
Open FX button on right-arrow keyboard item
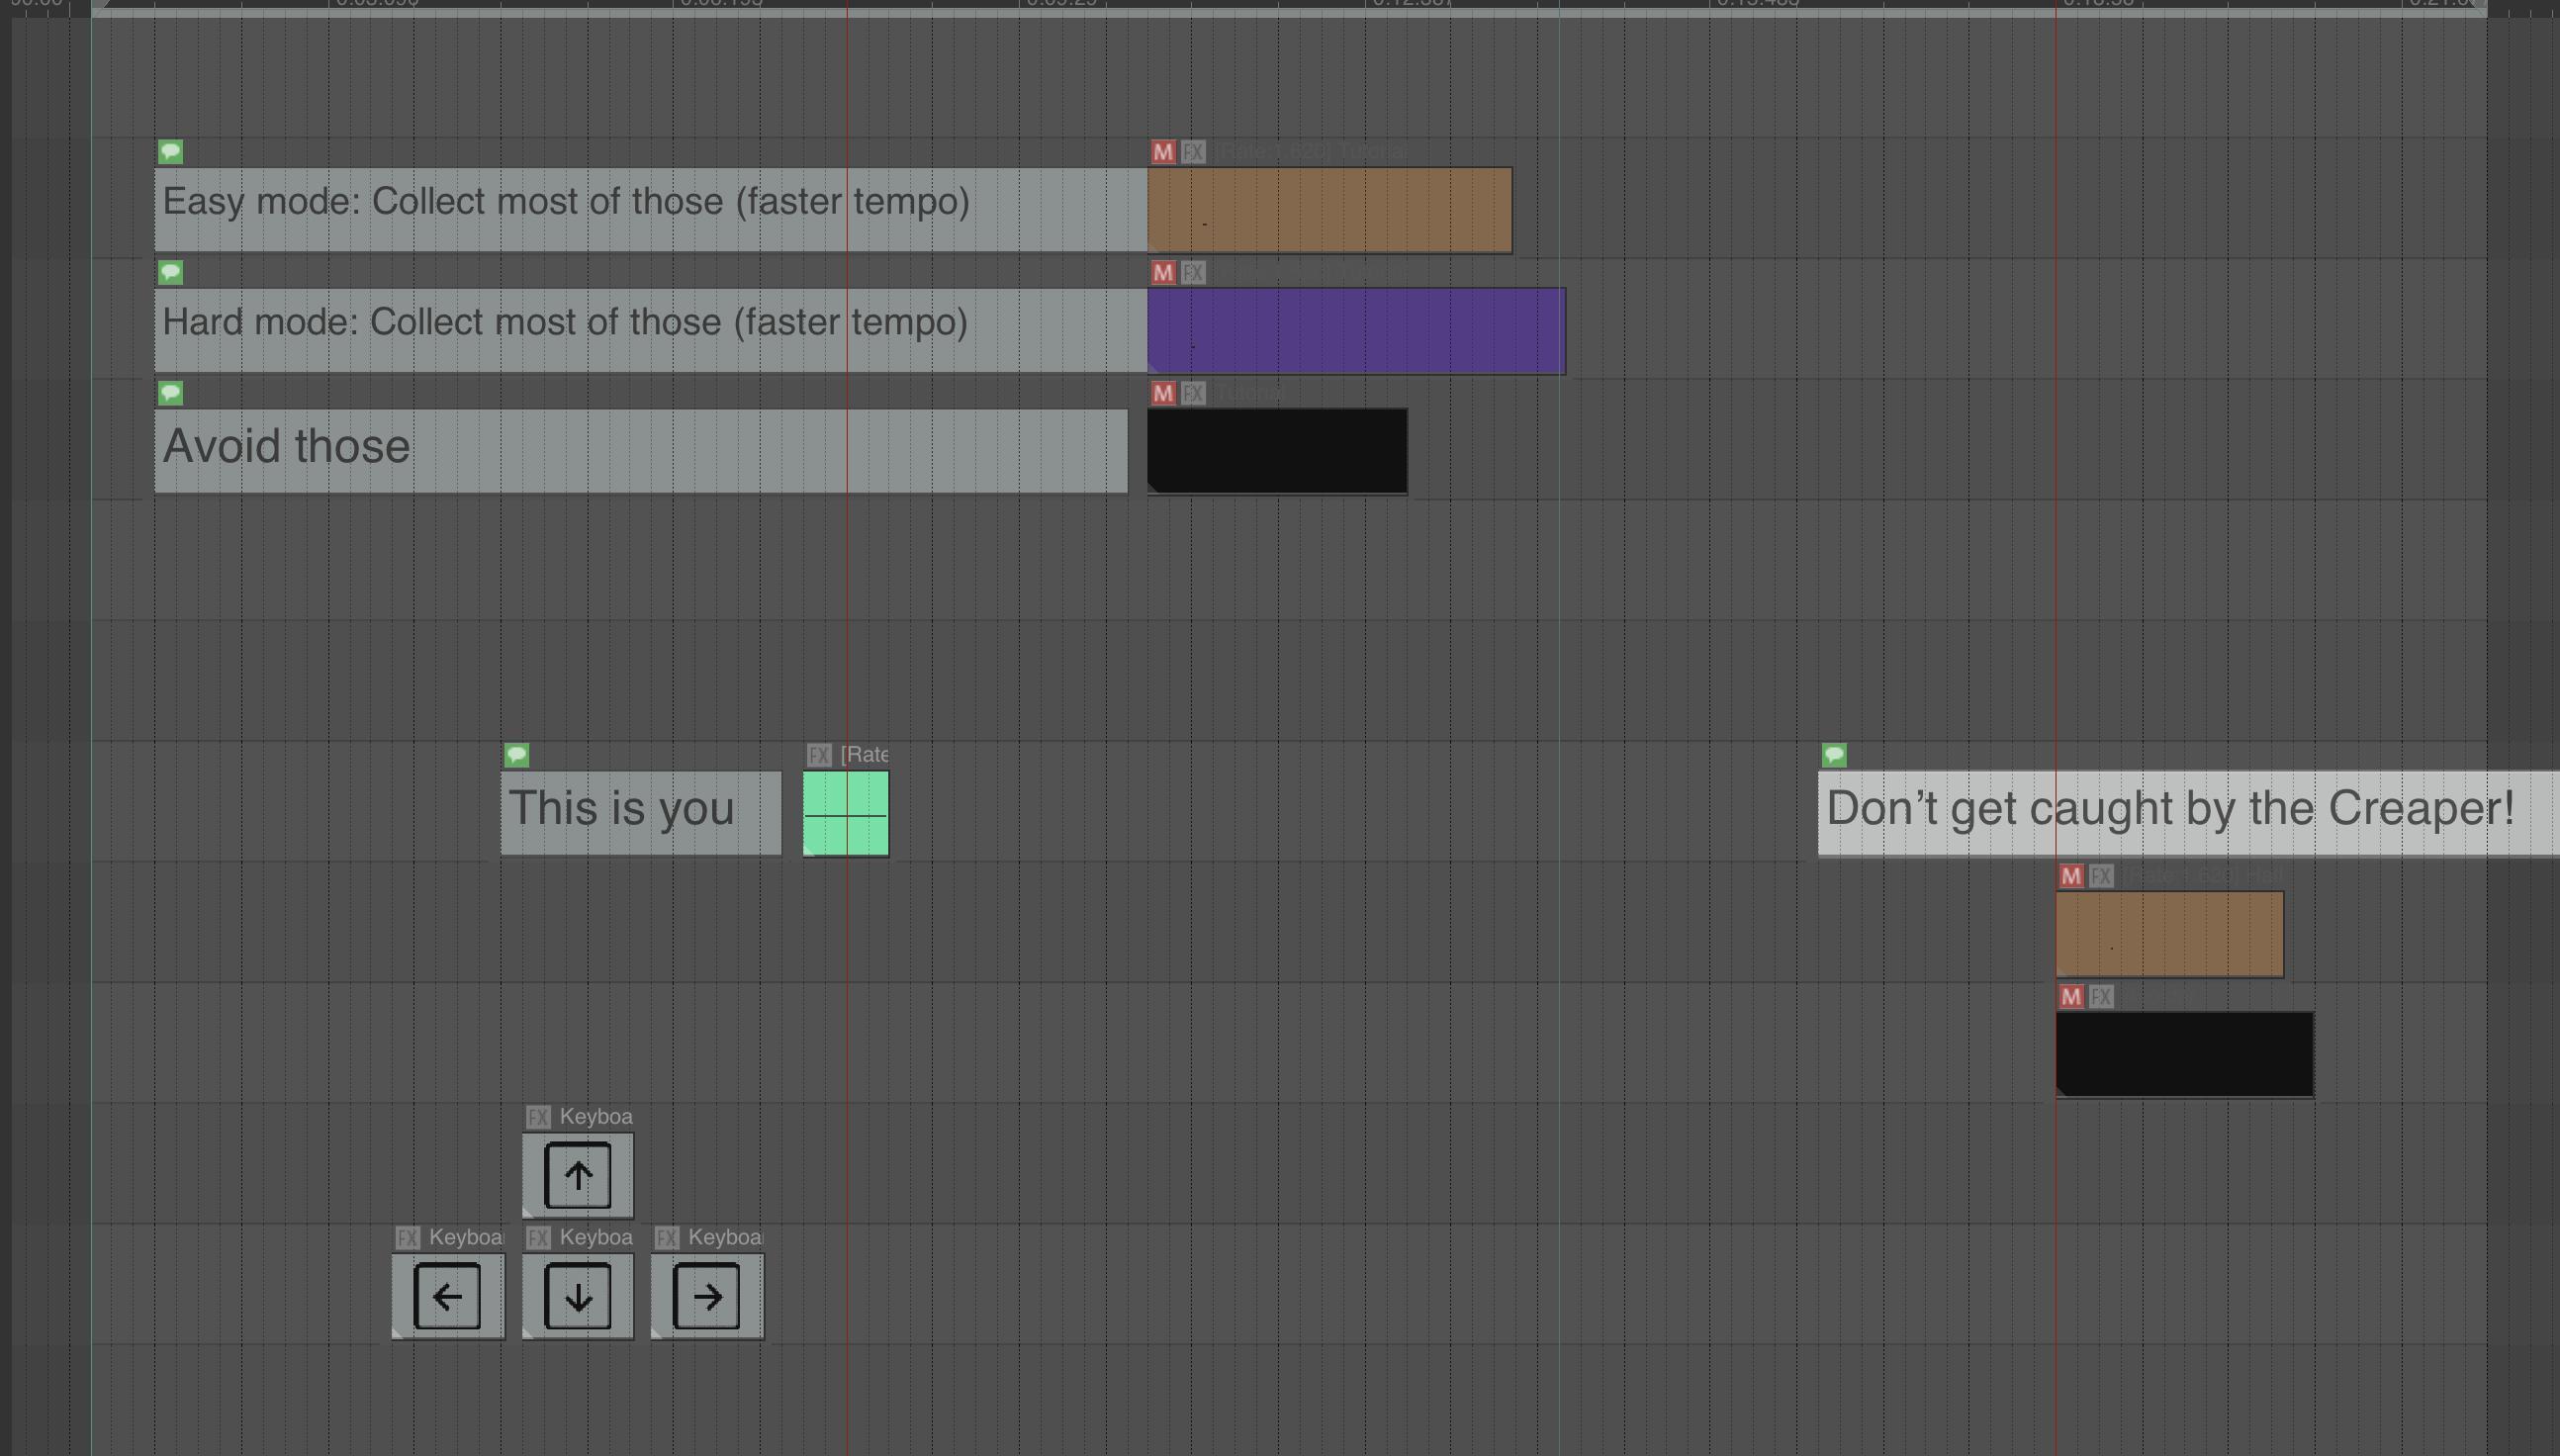coord(667,1238)
